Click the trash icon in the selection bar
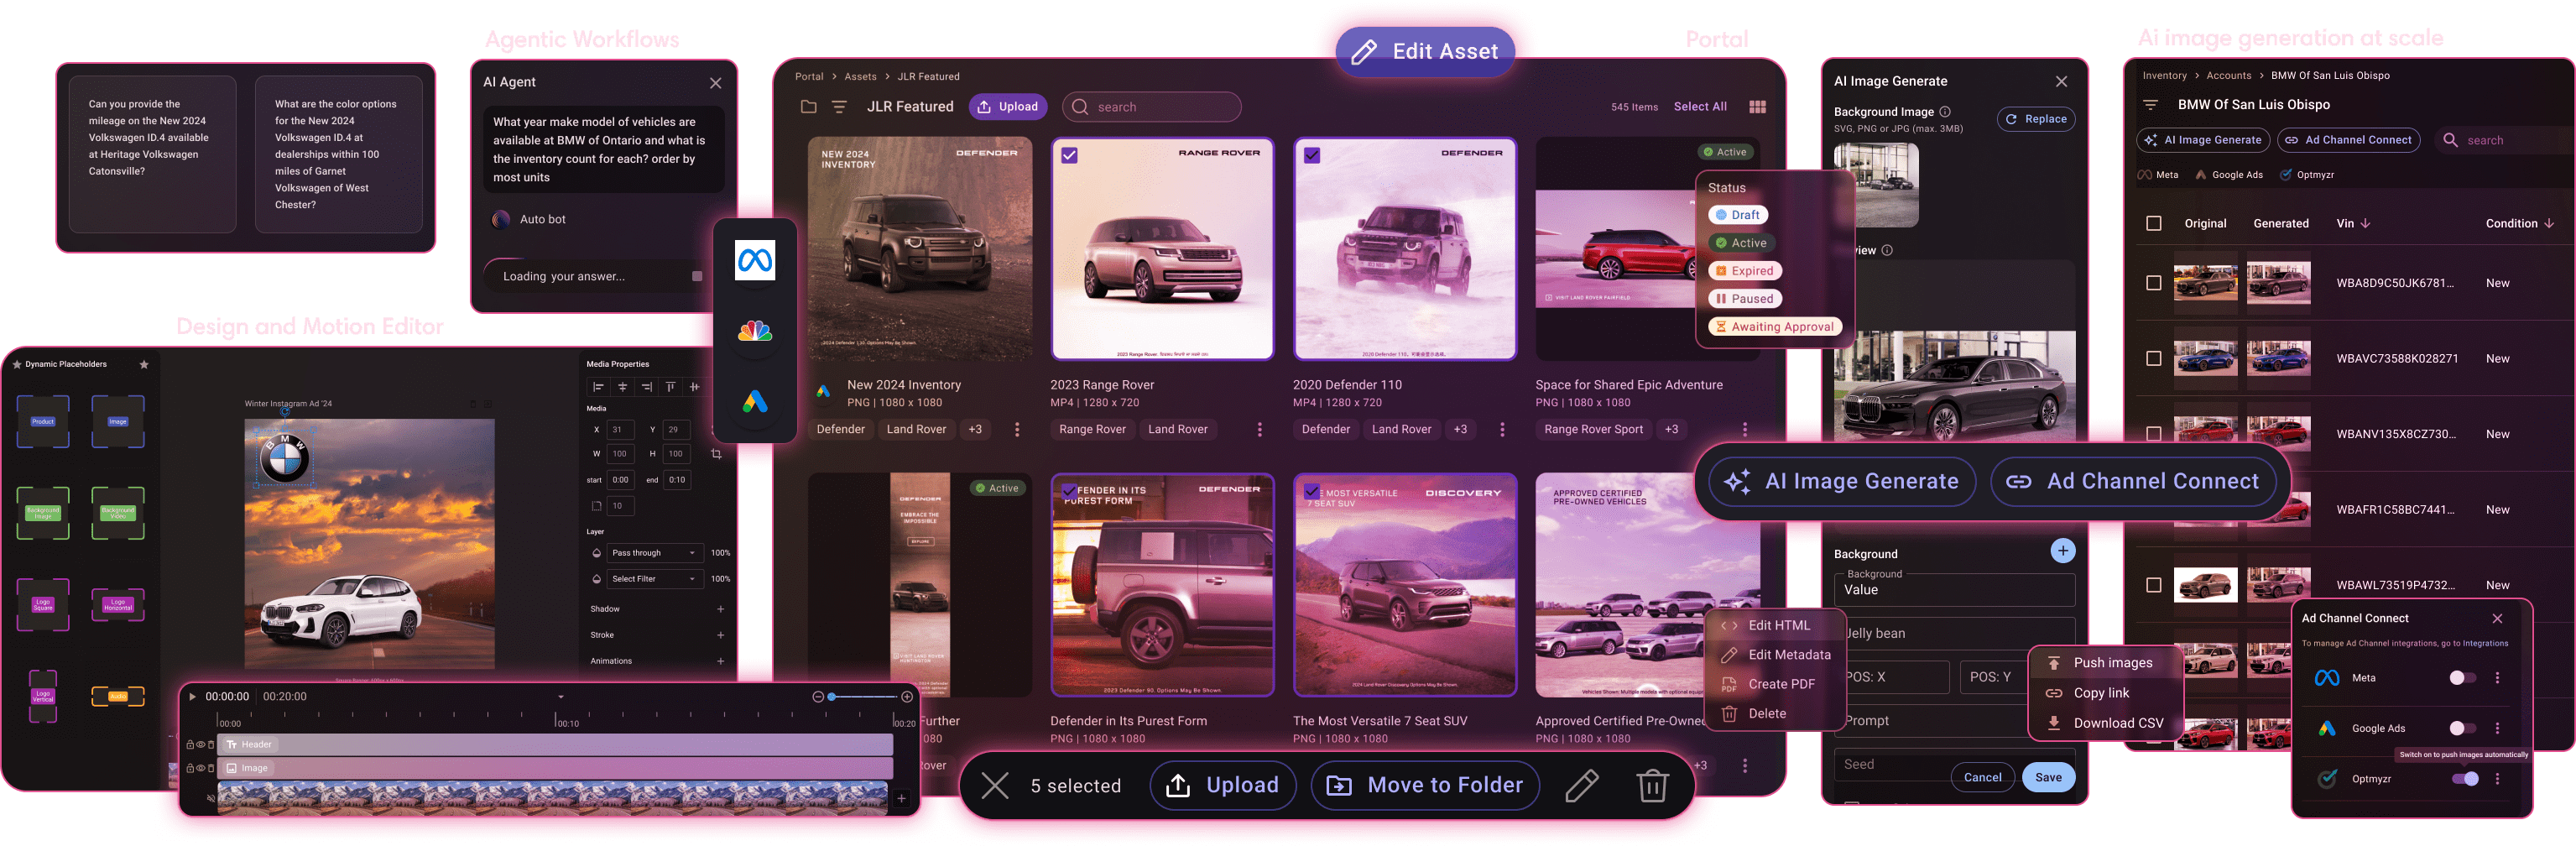2576x846 pixels. pos(1652,786)
